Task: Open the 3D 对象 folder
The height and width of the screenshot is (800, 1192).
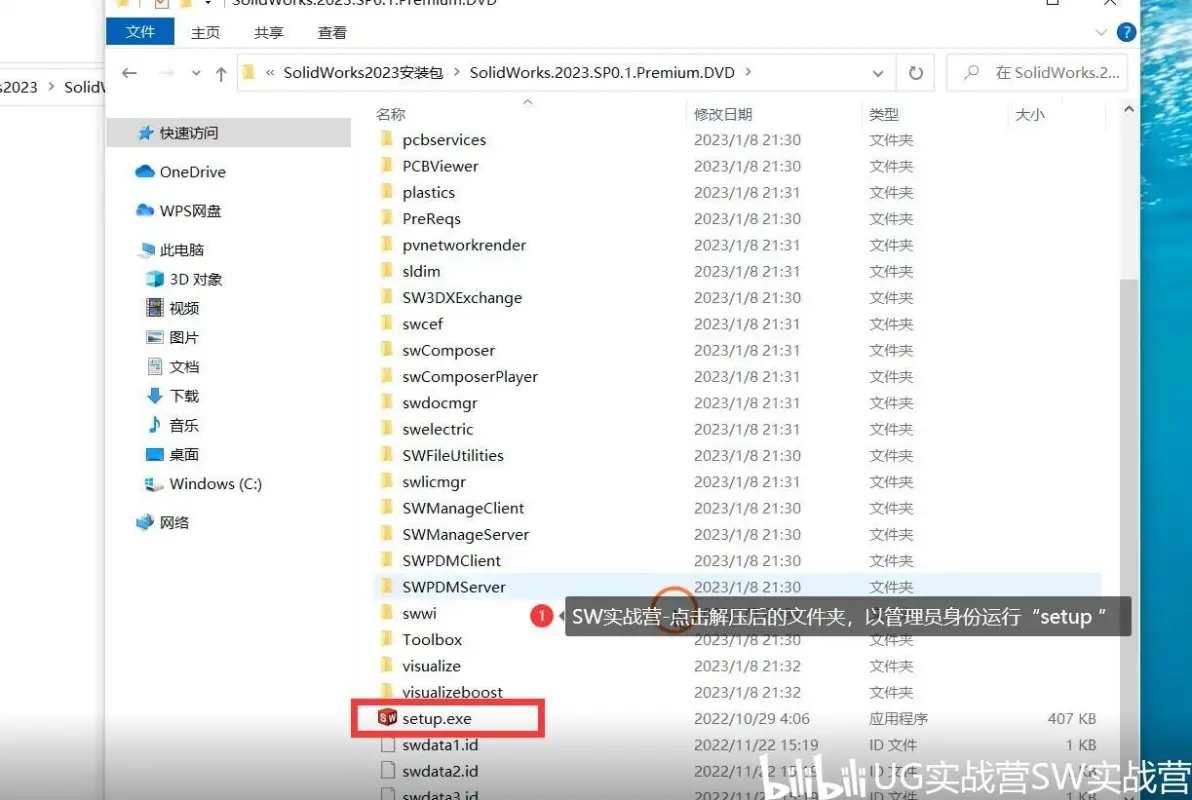Action: (183, 279)
